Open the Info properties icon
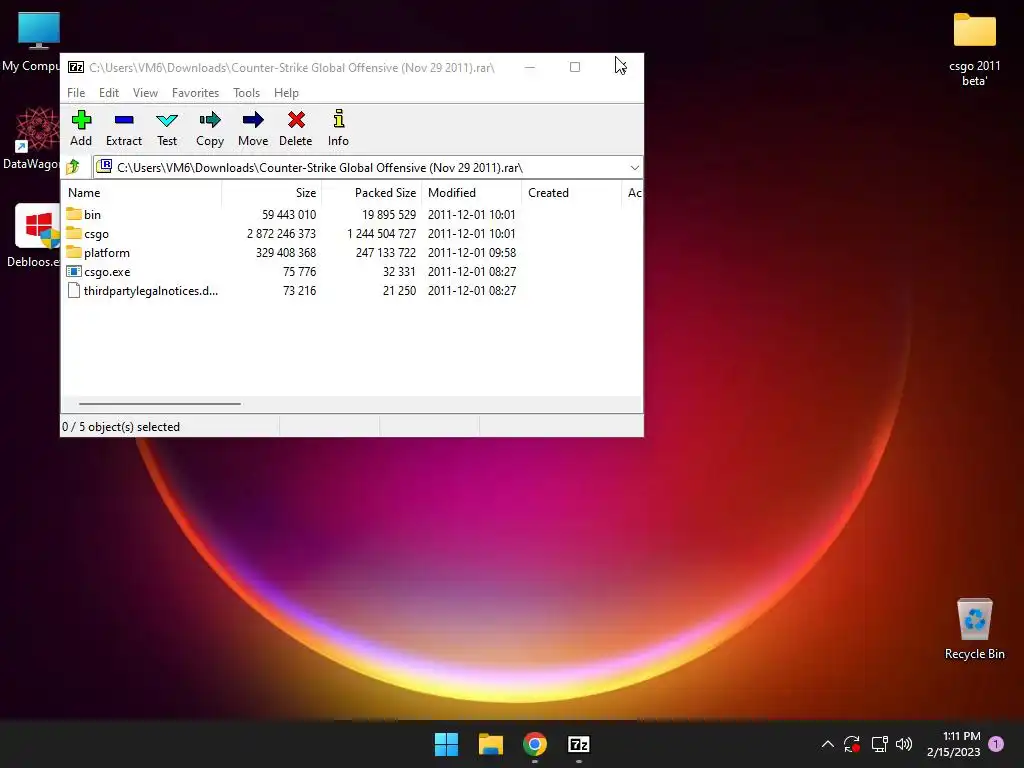 [338, 119]
